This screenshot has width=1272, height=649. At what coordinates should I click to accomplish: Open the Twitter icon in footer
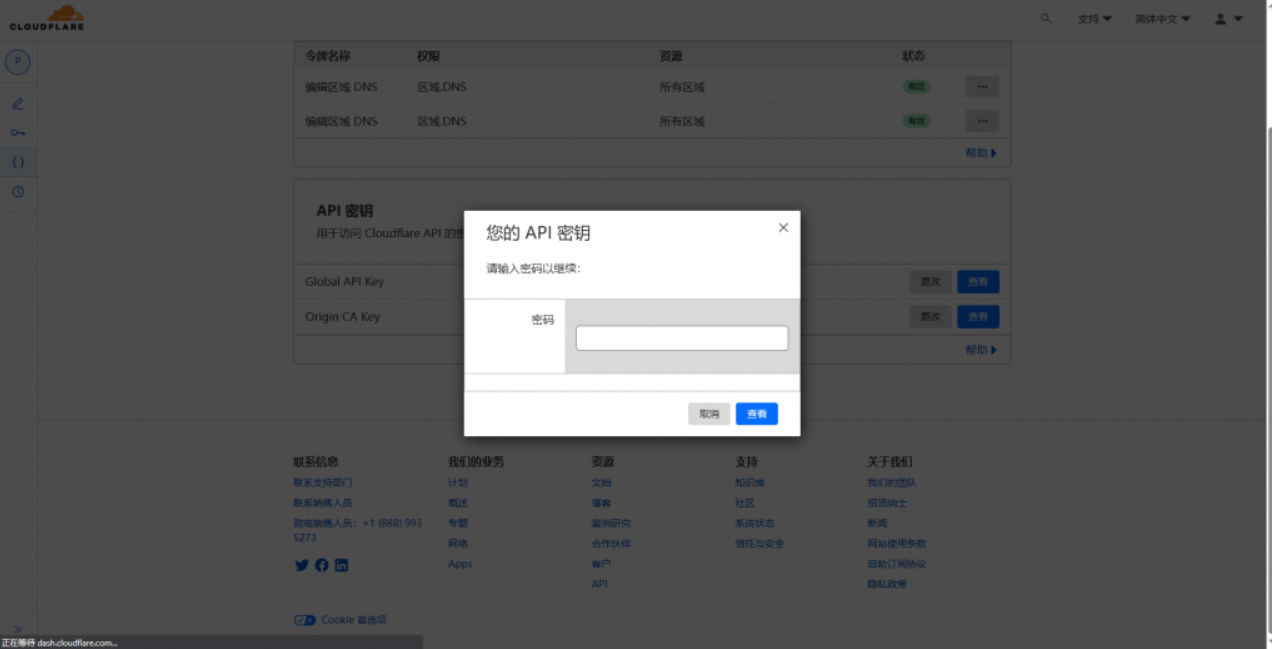click(x=301, y=565)
